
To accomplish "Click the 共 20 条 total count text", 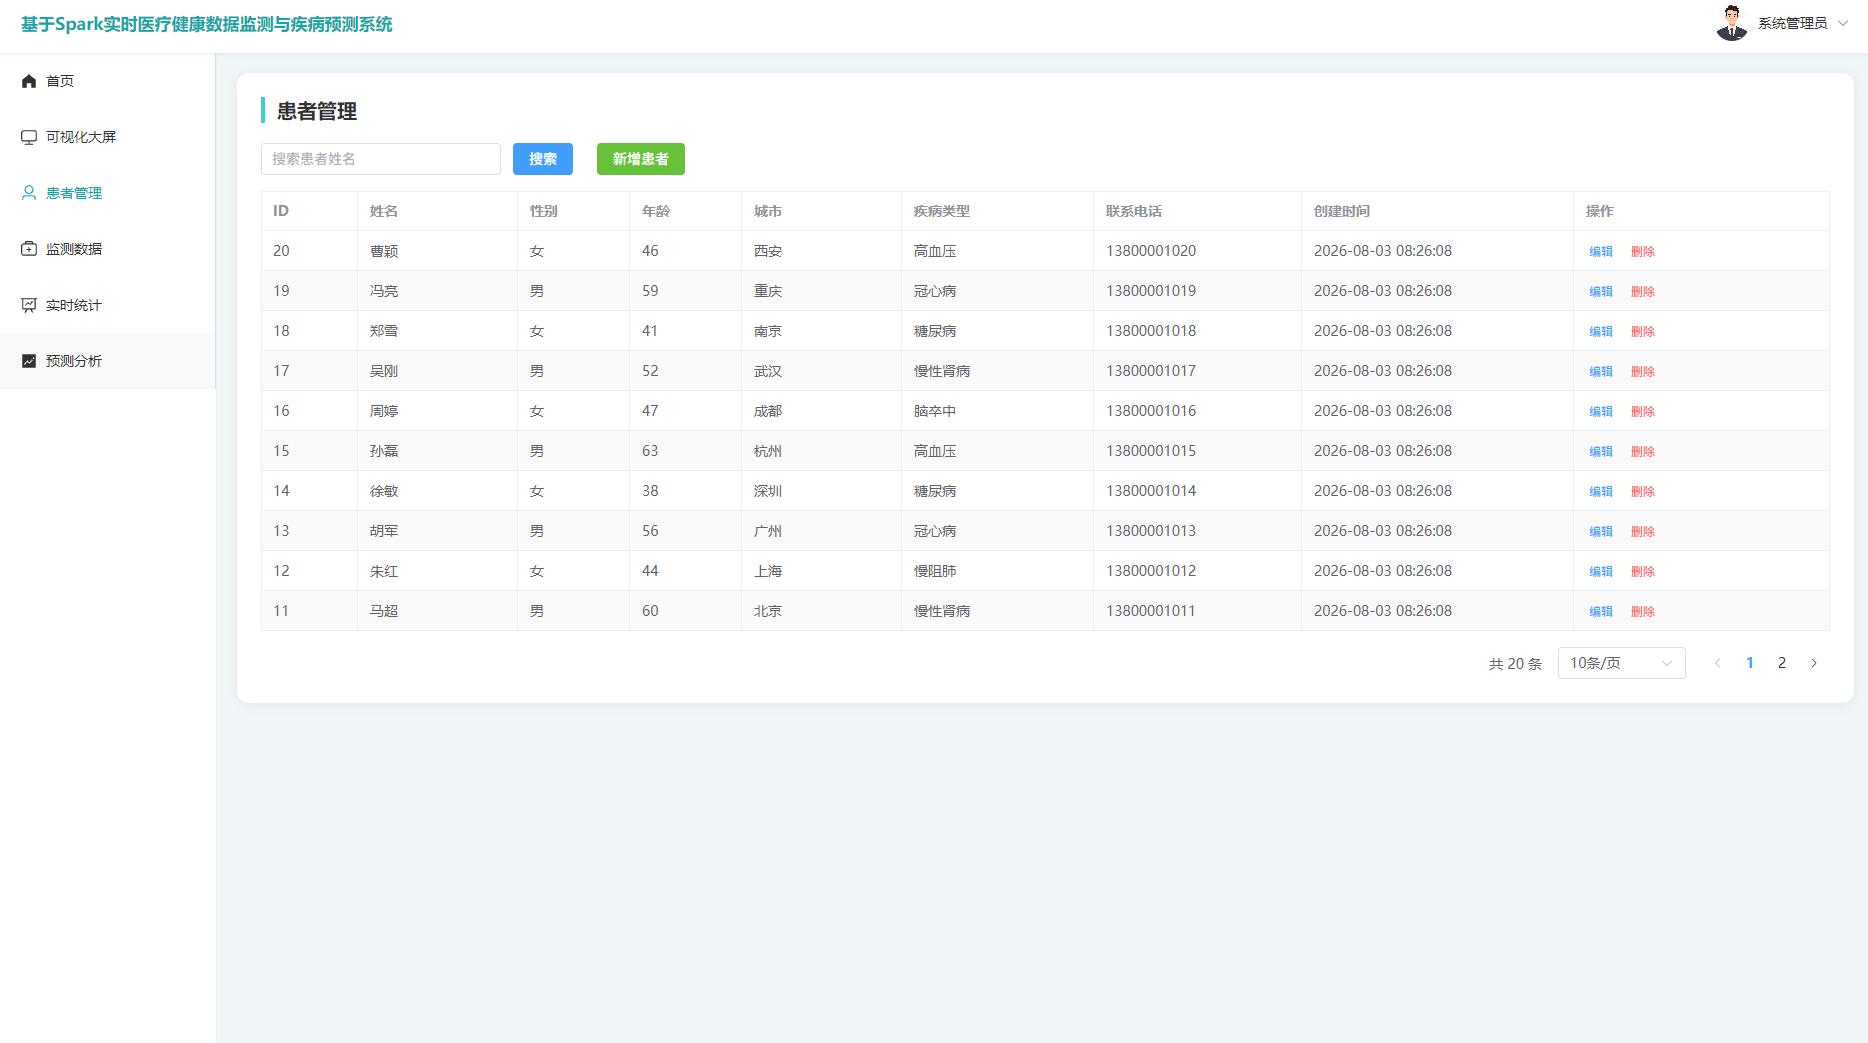I will click(x=1515, y=664).
